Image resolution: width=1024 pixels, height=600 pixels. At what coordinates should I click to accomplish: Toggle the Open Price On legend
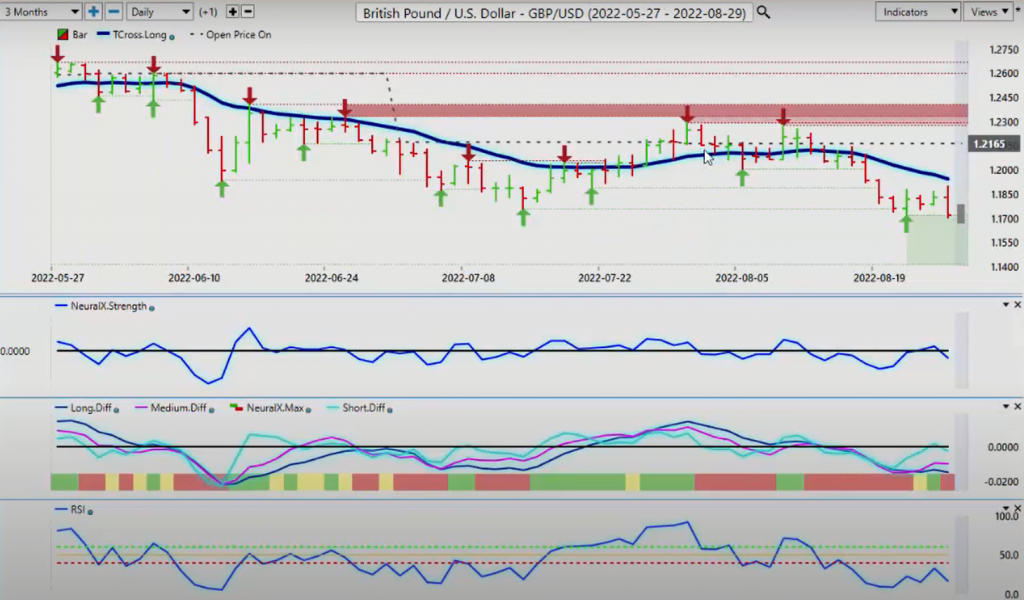pos(230,35)
